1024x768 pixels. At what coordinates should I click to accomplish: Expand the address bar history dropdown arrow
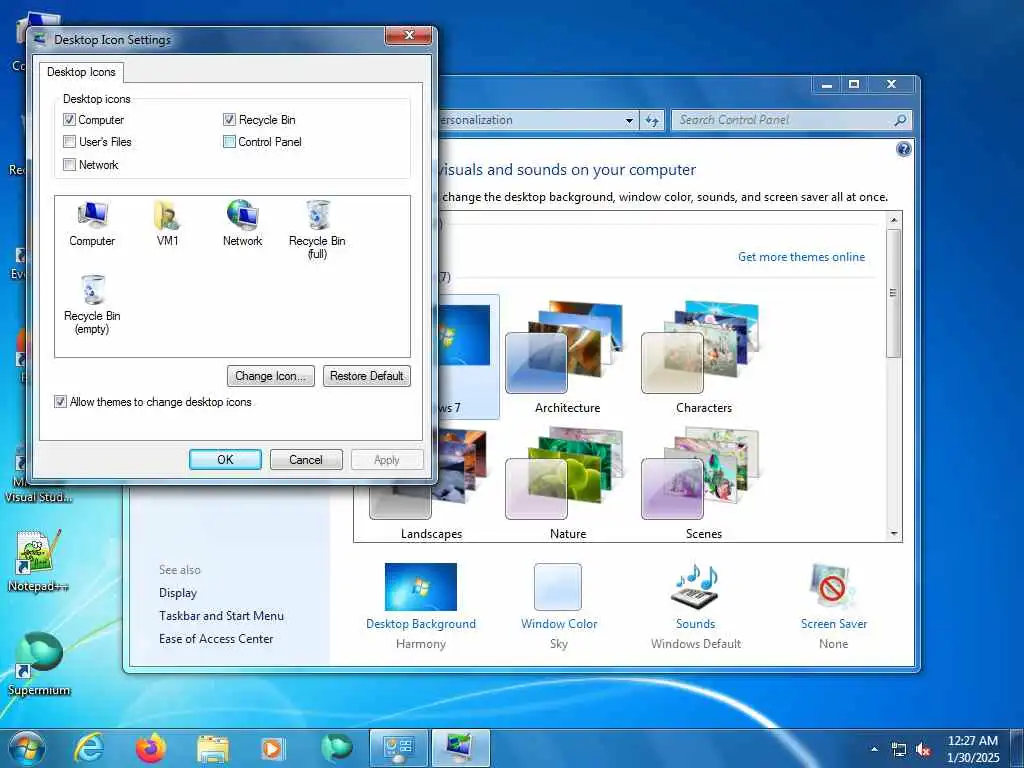[x=629, y=120]
